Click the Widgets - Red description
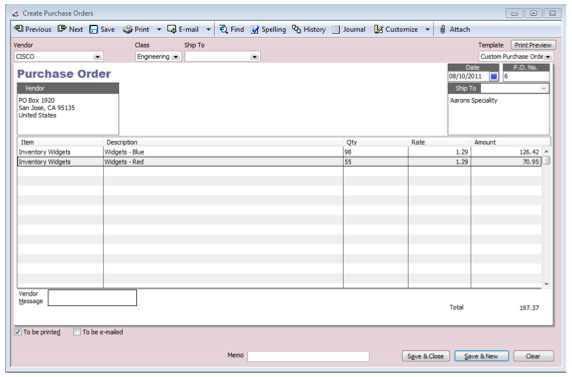Viewport: 572px width, 377px height. pyautogui.click(x=124, y=162)
